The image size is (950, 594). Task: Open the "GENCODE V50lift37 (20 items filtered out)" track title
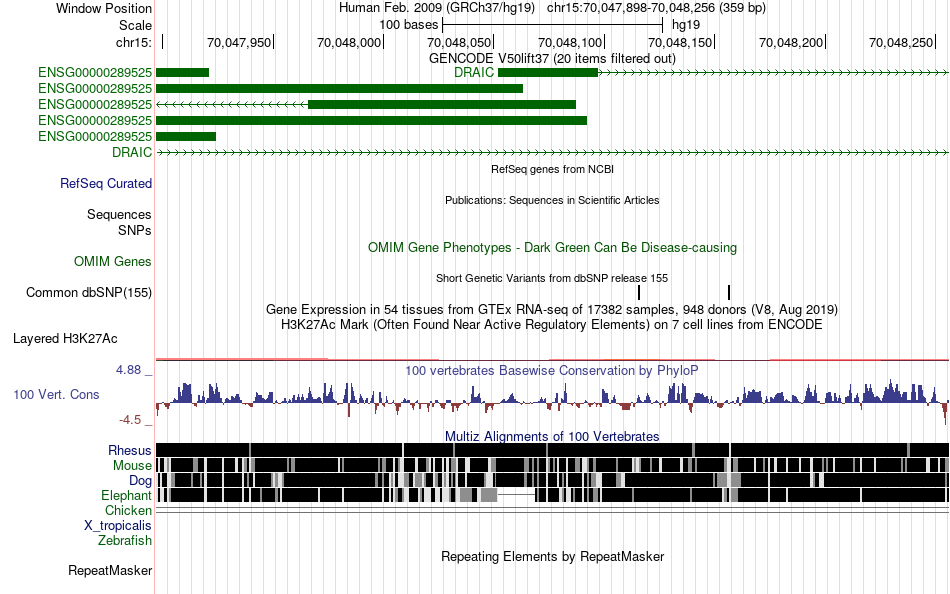[x=552, y=58]
